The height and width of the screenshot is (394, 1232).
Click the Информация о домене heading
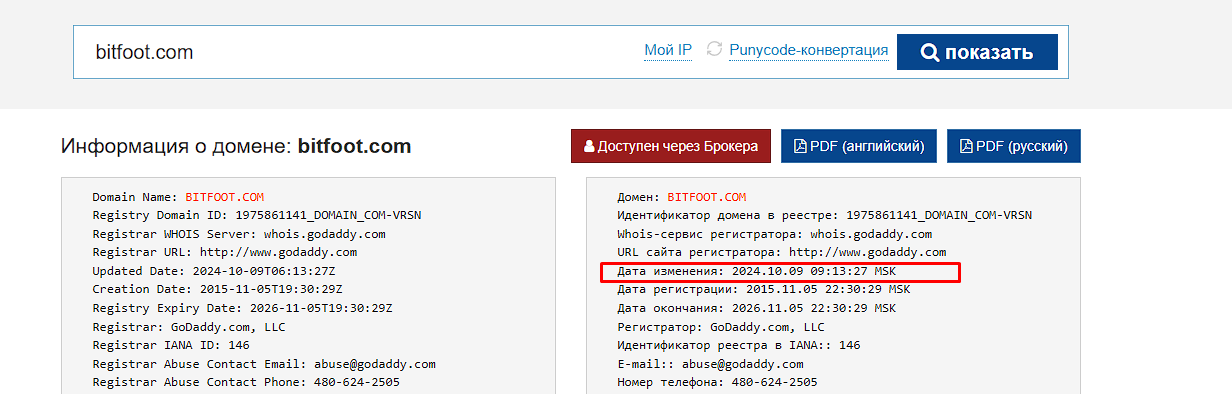[x=236, y=146]
